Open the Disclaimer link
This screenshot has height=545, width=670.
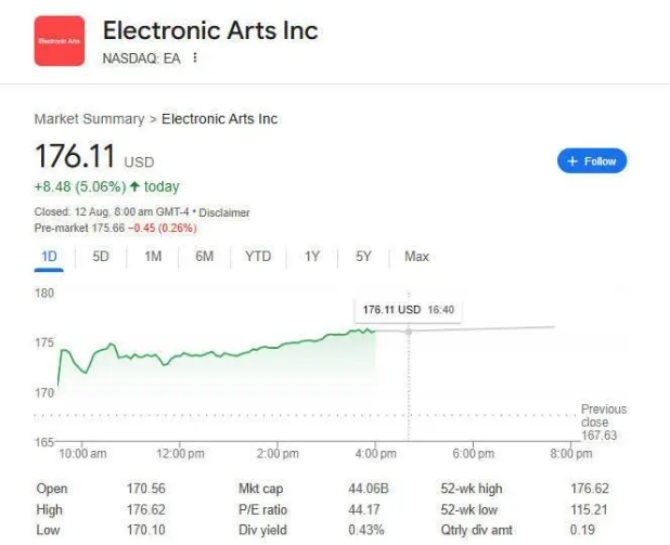(225, 213)
